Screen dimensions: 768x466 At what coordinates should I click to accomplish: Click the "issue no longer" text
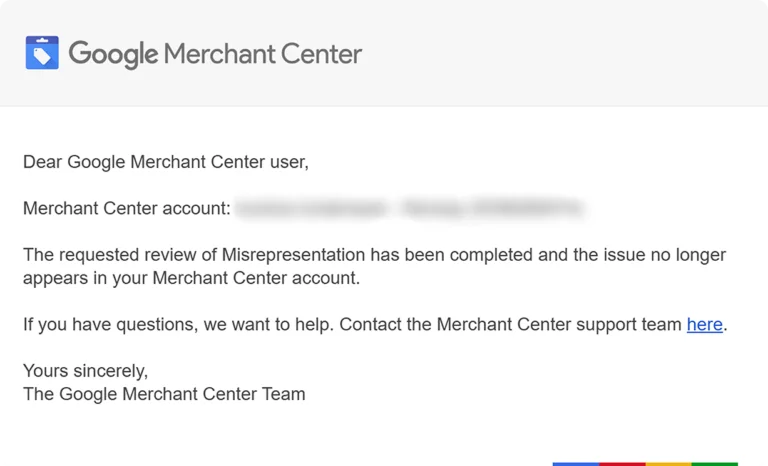click(x=668, y=255)
